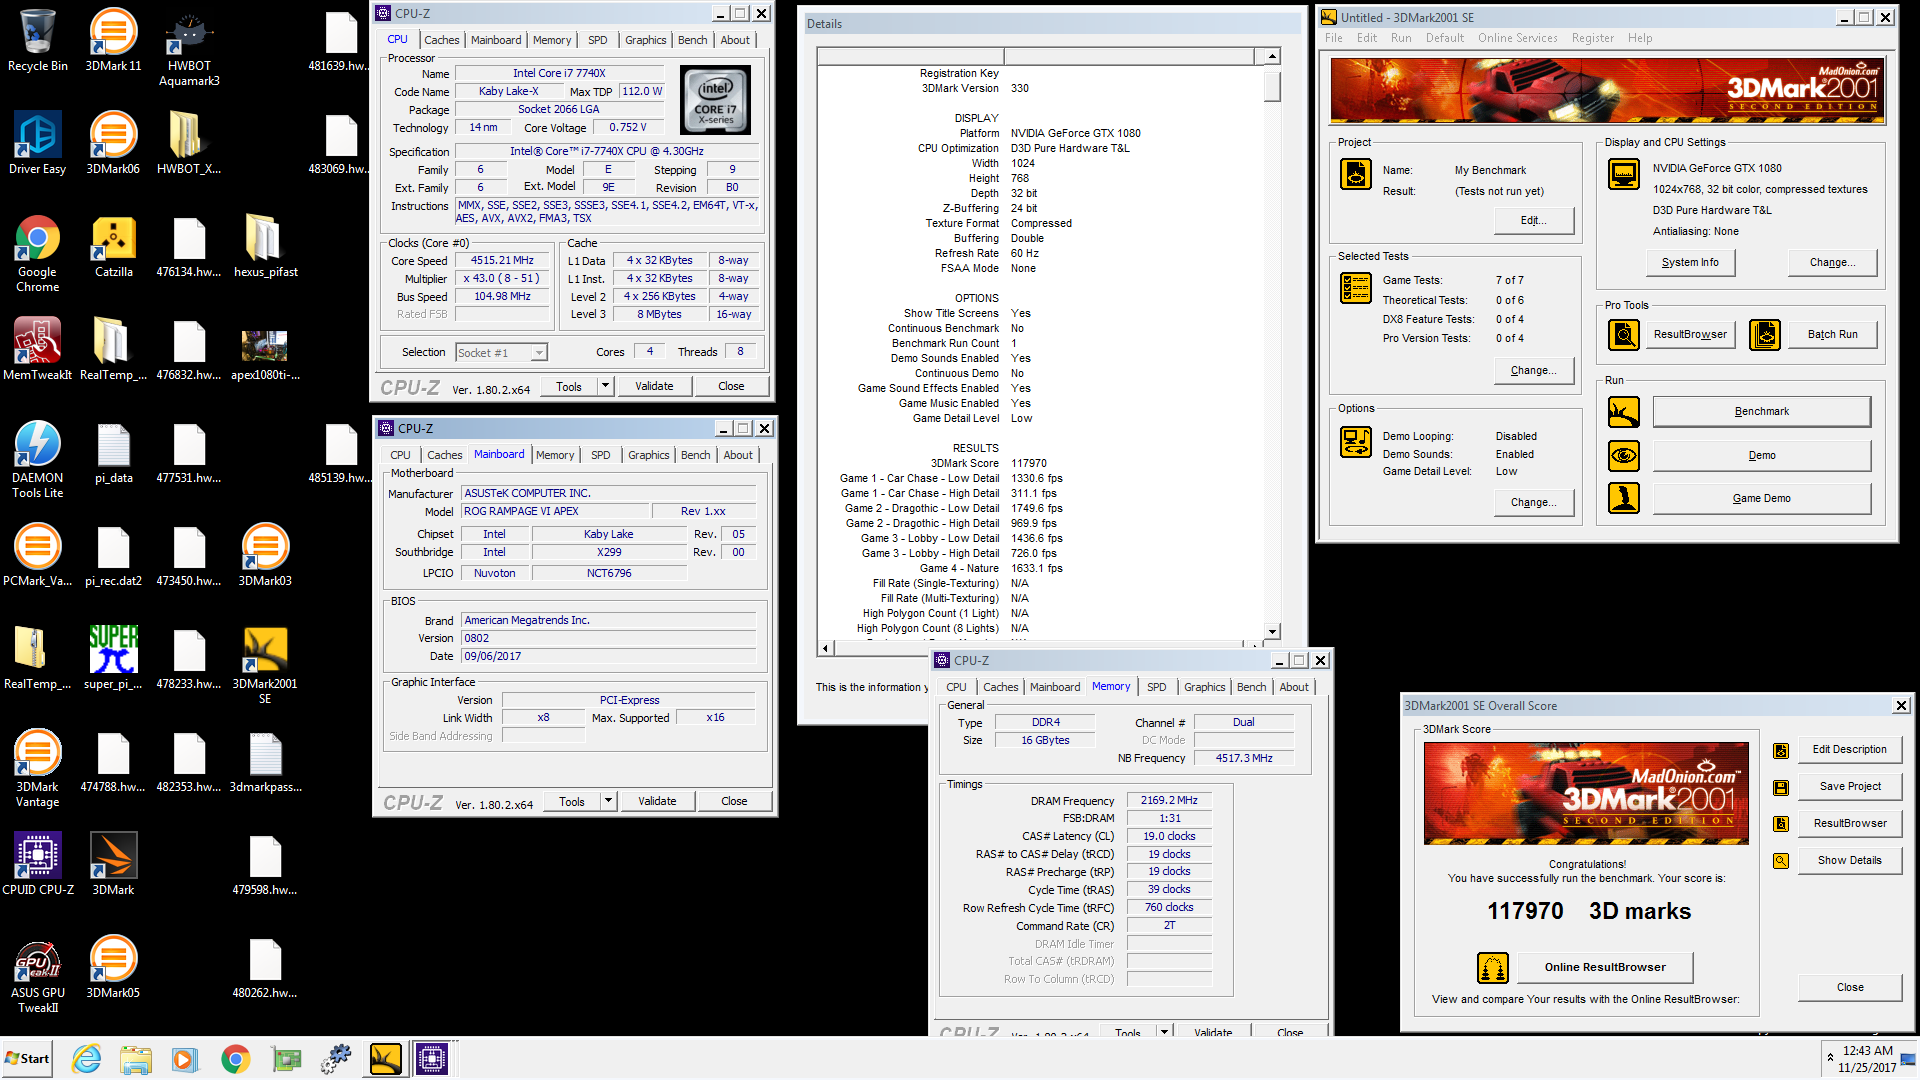Click the Online ResultBrowser icon in score dialog
Viewport: 1920px width, 1080px height.
[x=1493, y=967]
